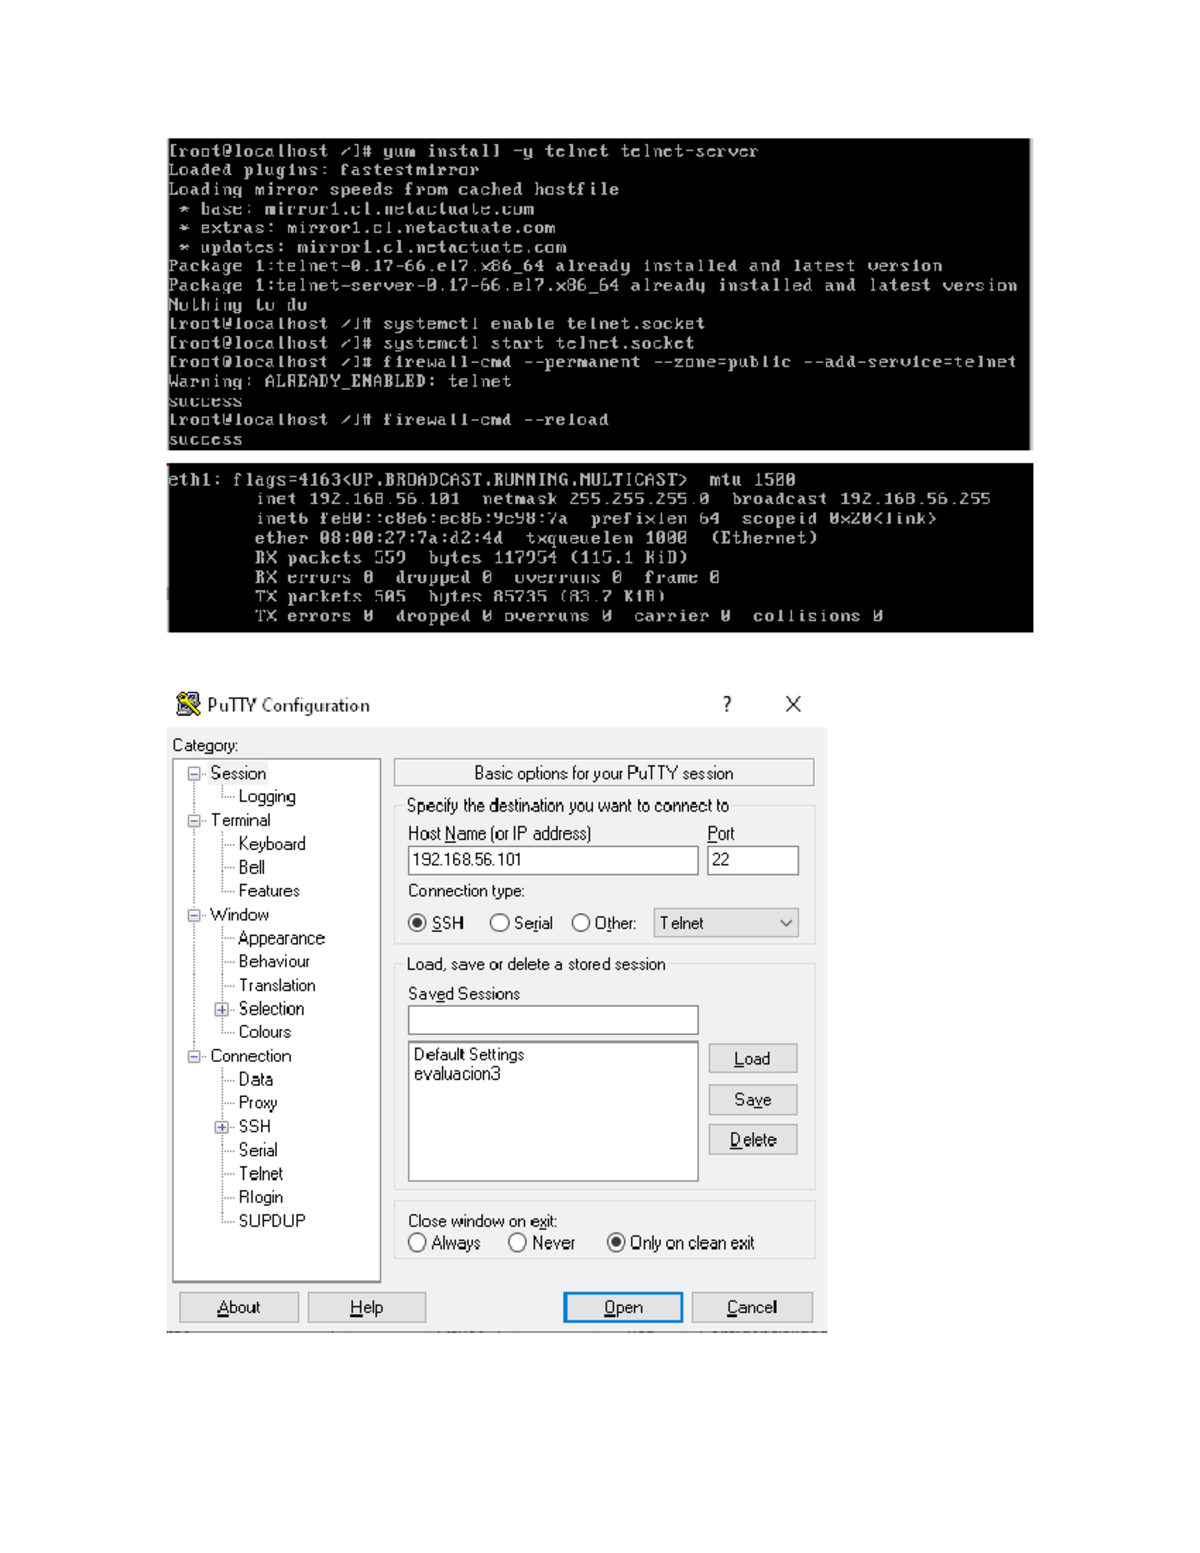This screenshot has width=1200, height=1553.
Task: Expand the SSH tree node
Action: click(222, 1126)
